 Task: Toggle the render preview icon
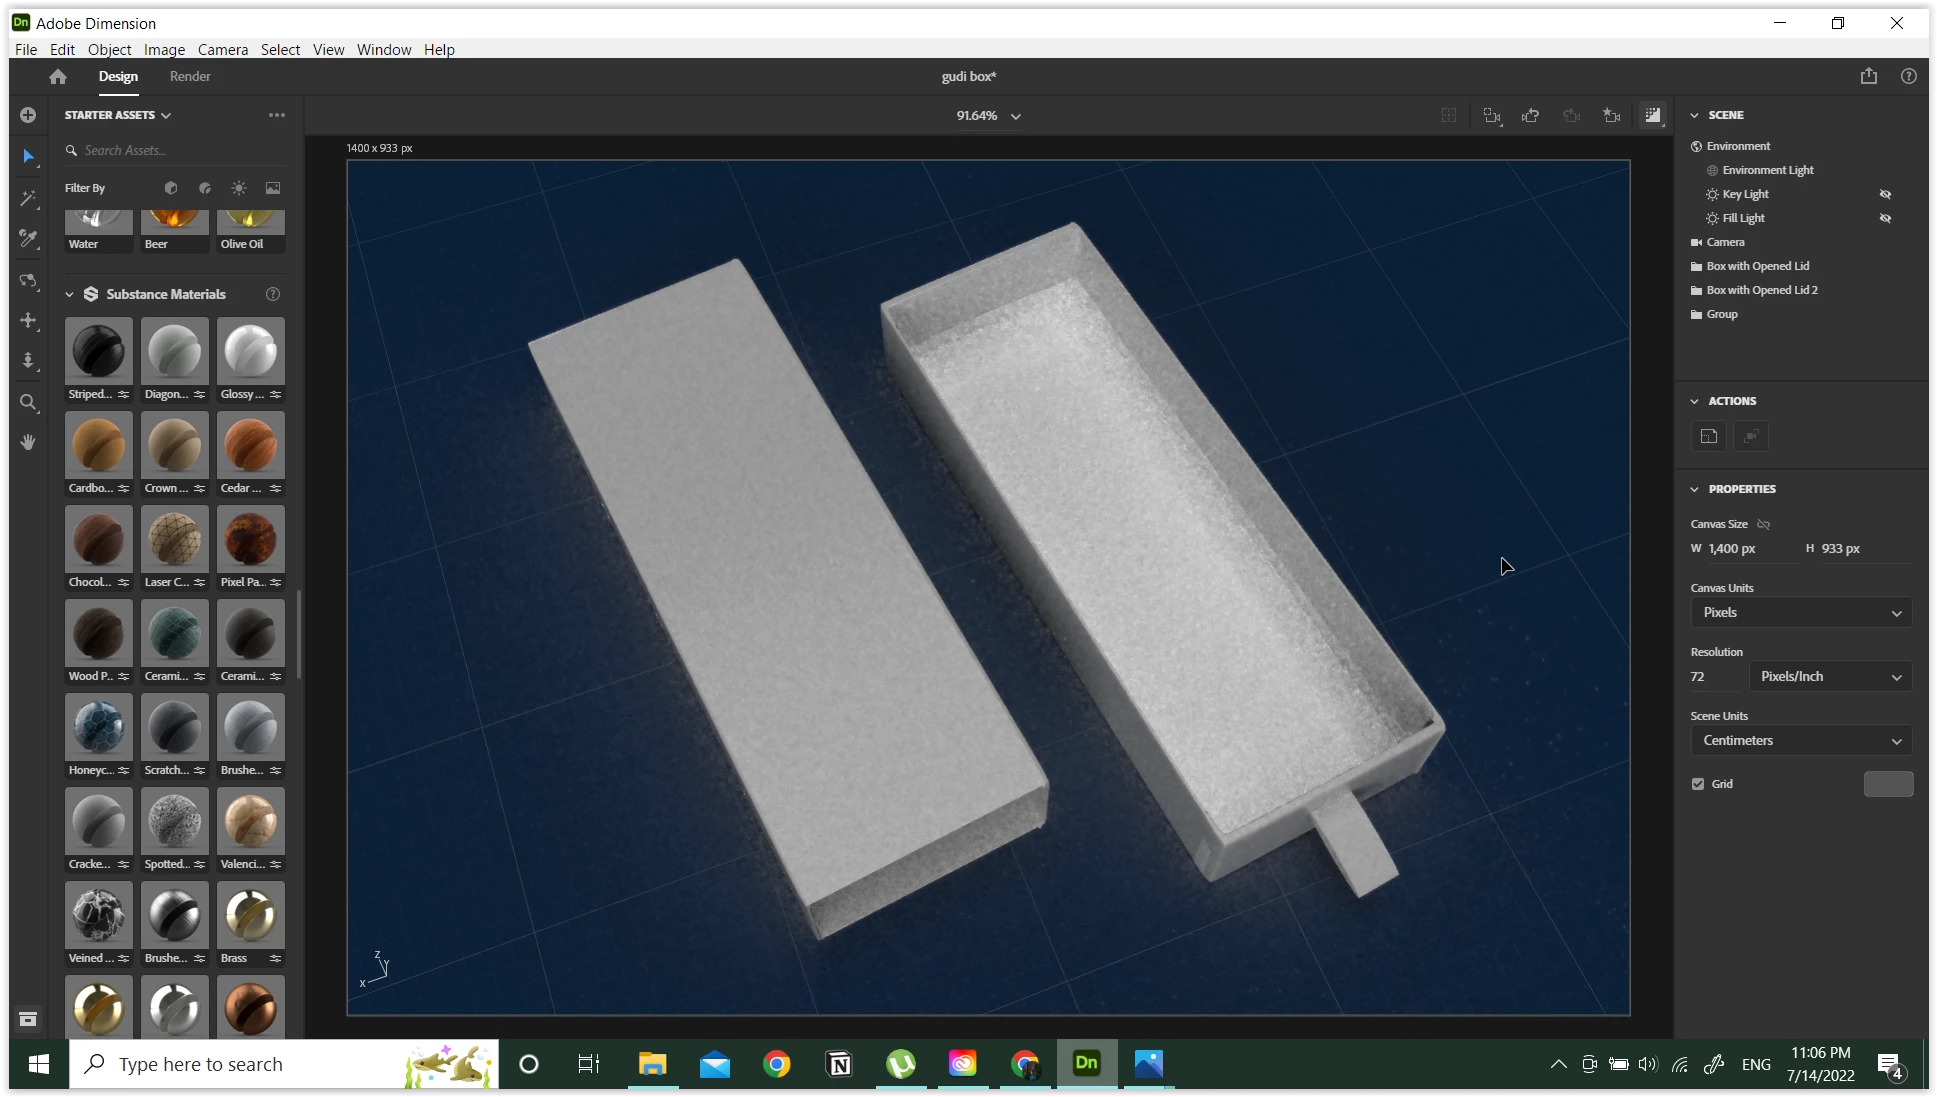pyautogui.click(x=1652, y=116)
